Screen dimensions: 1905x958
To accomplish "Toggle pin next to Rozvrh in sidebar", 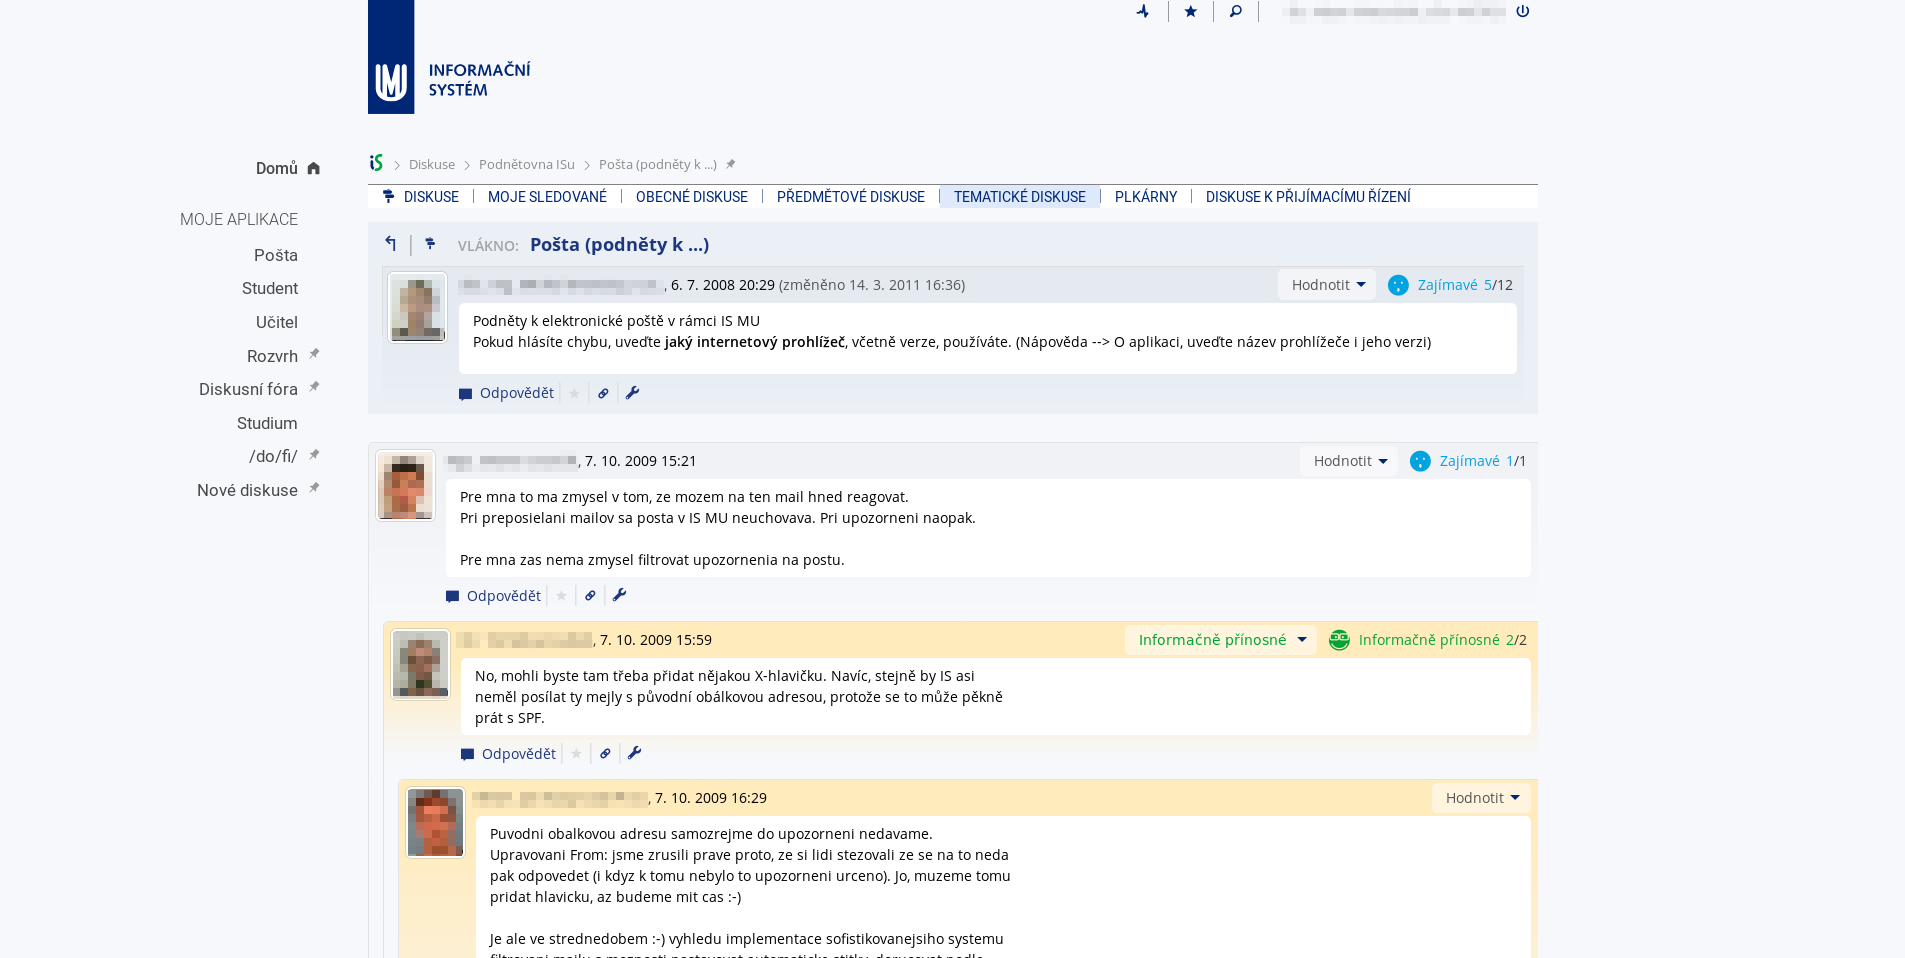I will 314,354.
